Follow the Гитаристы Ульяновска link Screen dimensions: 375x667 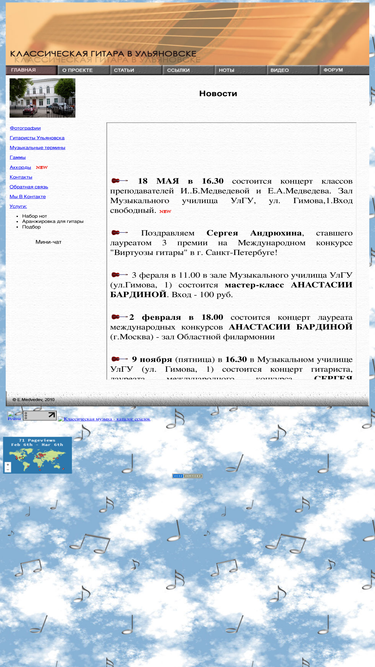click(x=37, y=138)
